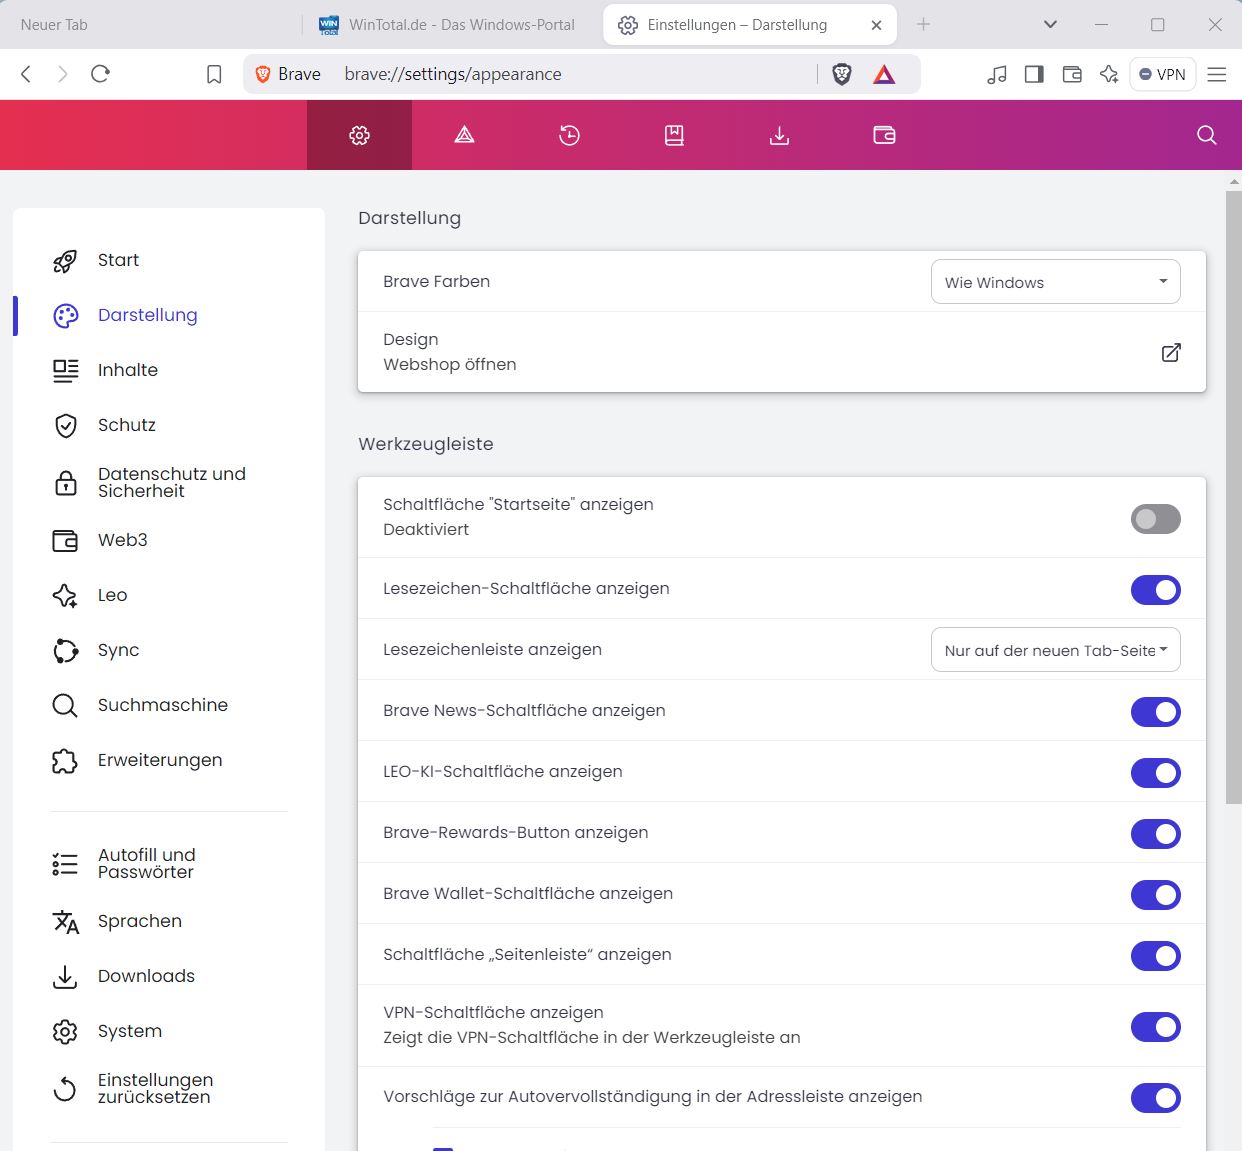
Task: Open the Brave Farben dropdown
Action: [x=1055, y=282]
